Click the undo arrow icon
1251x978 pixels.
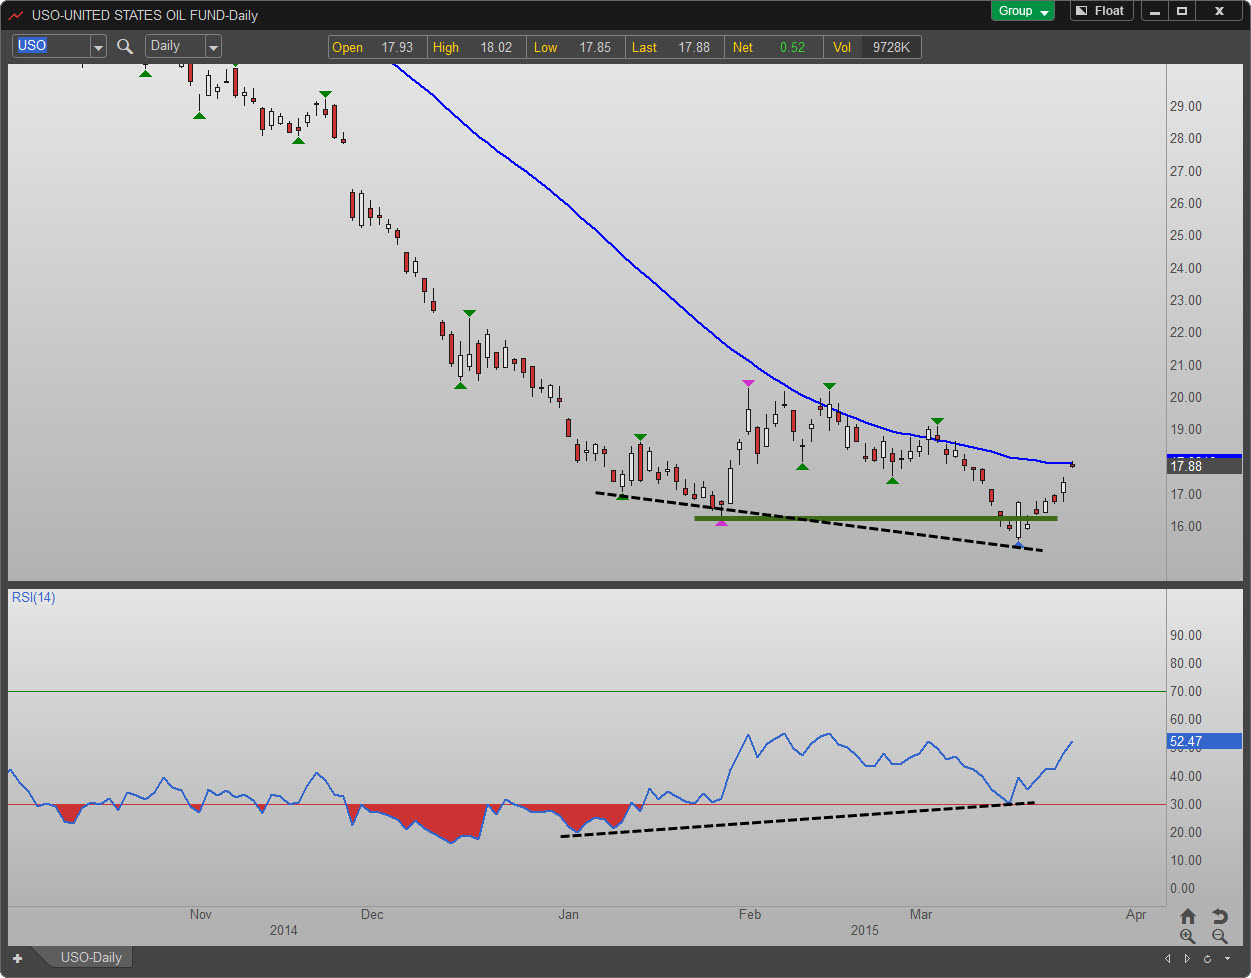click(1219, 916)
